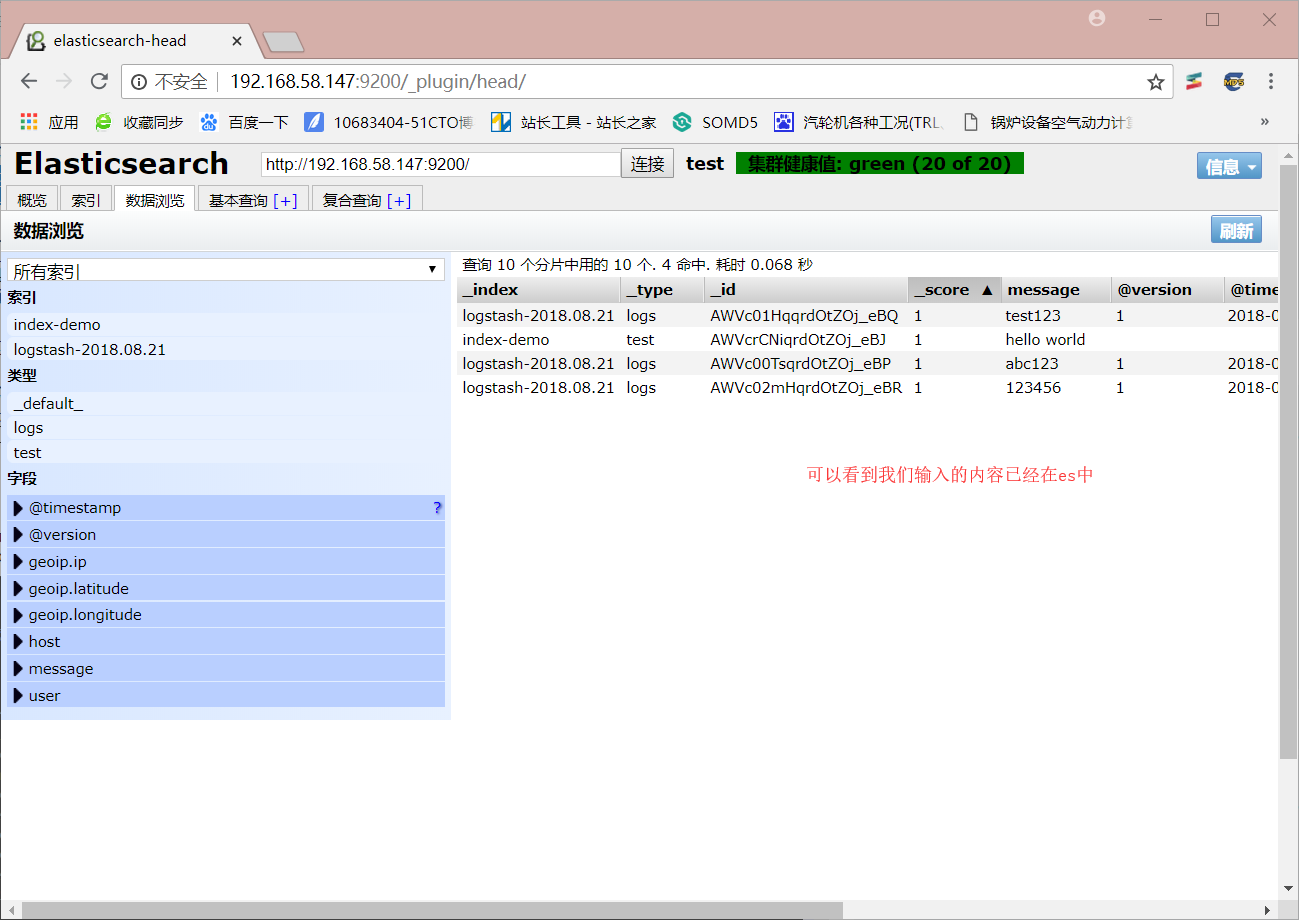Sort results by _index column
The width and height of the screenshot is (1299, 920).
[x=539, y=290]
